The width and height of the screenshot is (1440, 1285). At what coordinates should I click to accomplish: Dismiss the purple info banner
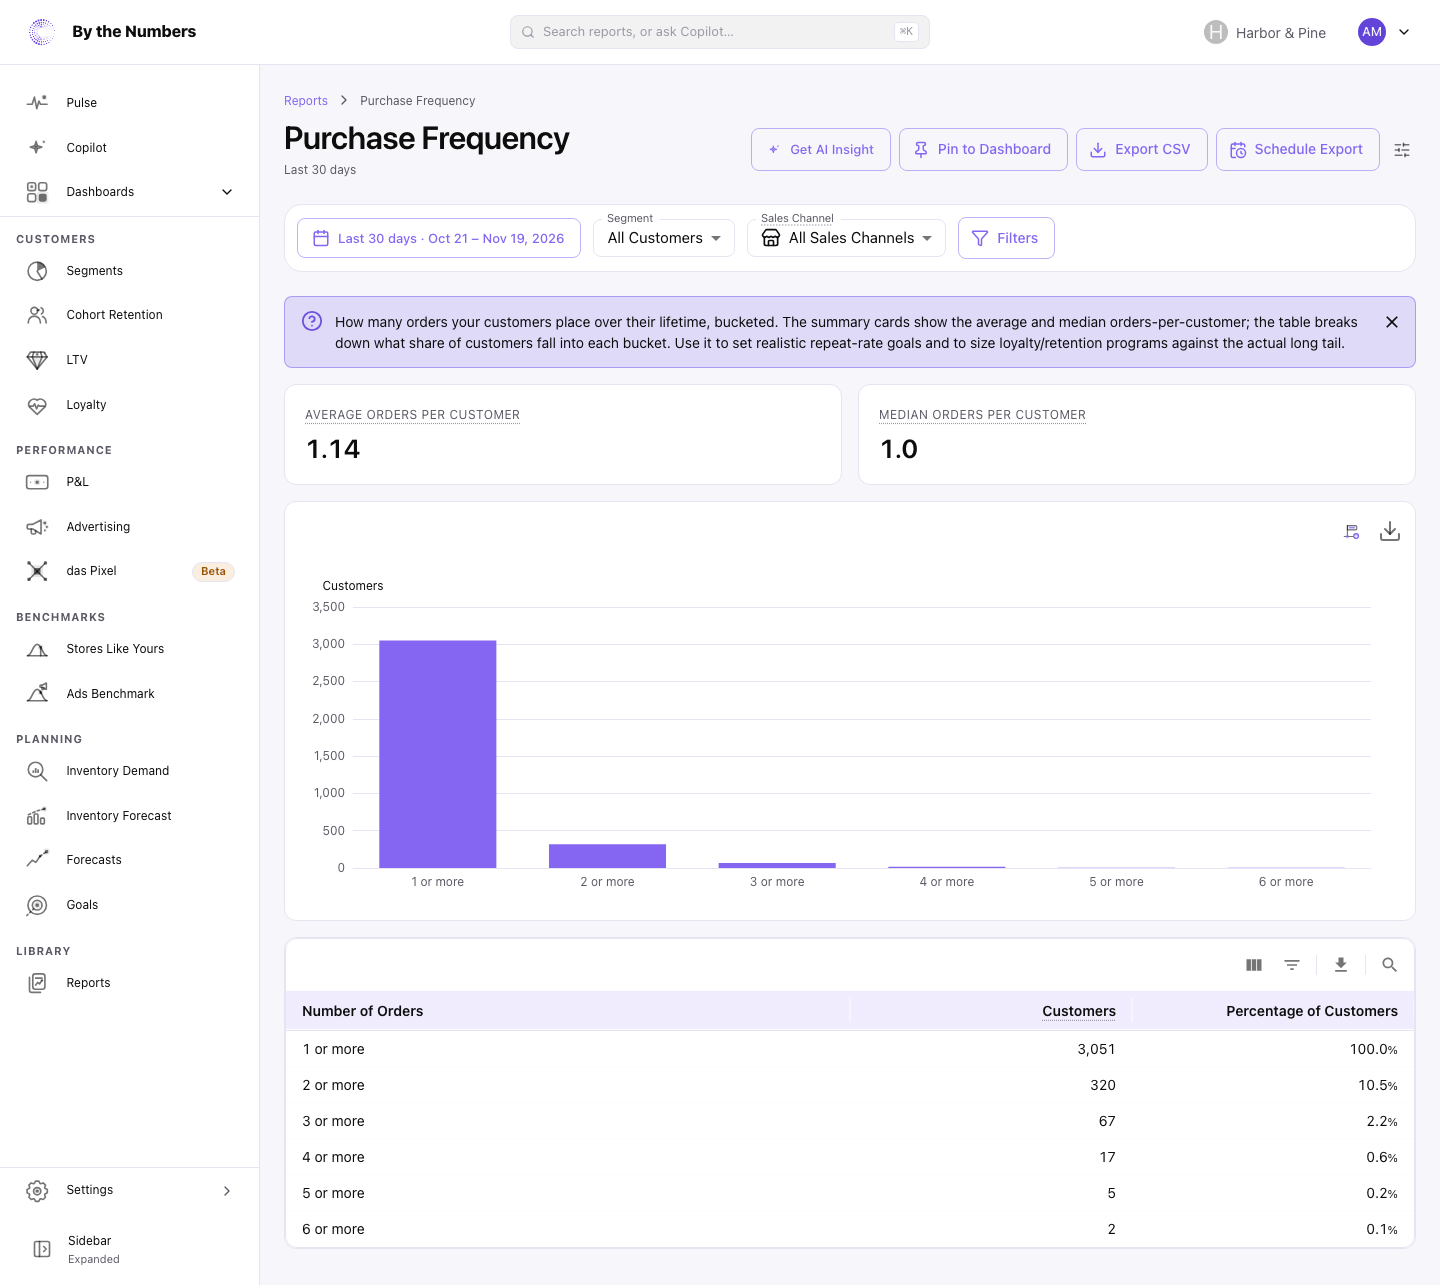click(x=1392, y=322)
